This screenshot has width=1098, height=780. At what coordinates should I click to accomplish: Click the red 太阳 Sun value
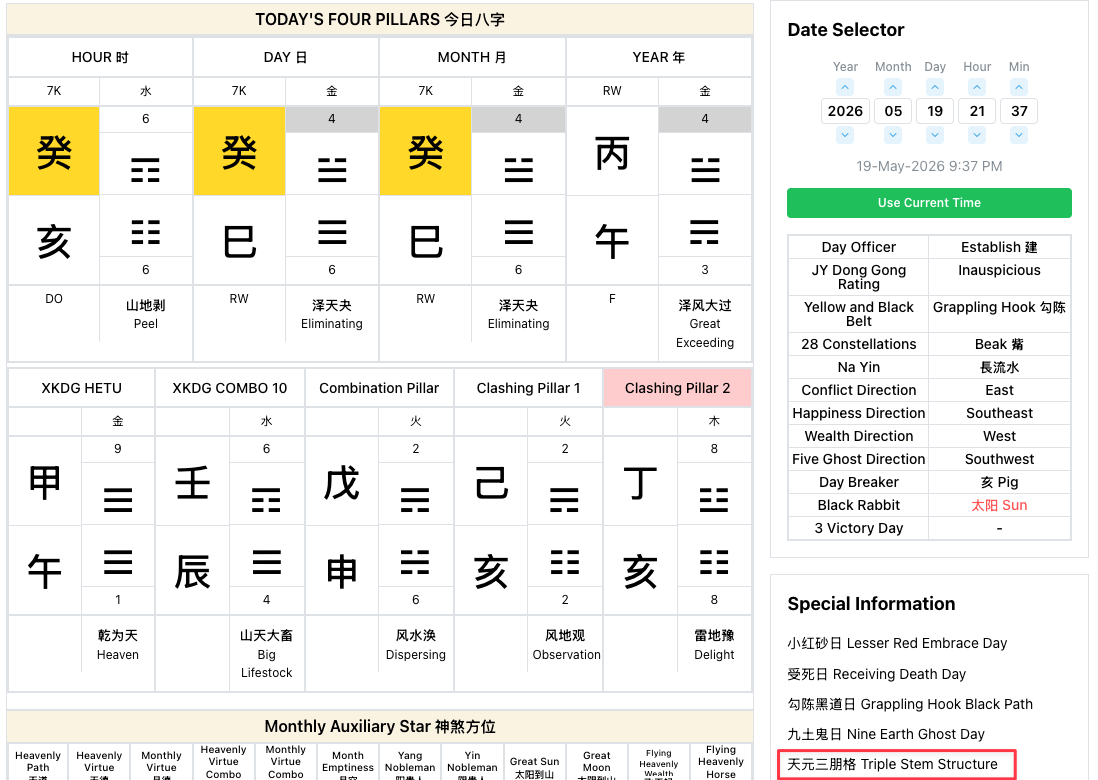[999, 505]
